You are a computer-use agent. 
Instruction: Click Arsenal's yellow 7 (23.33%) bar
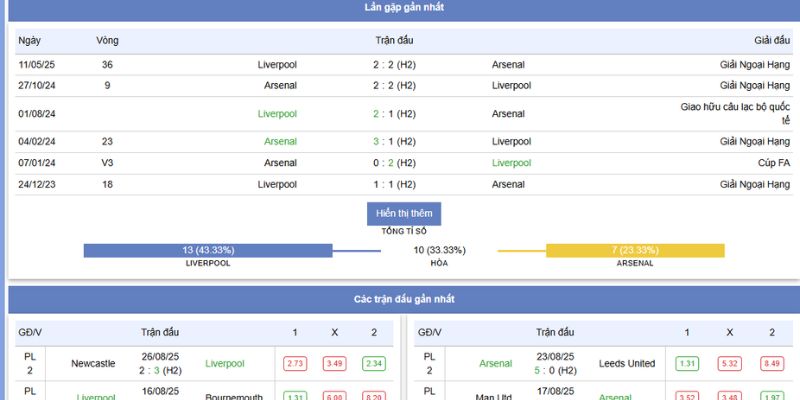[632, 250]
